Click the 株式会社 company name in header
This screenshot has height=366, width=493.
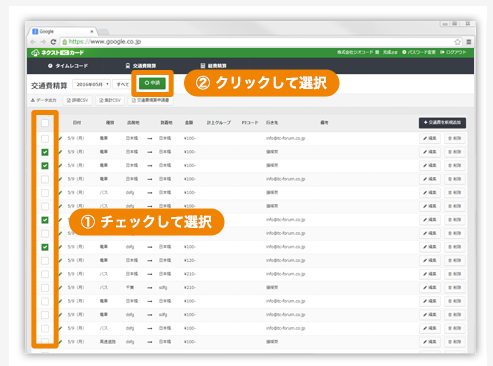coord(358,52)
